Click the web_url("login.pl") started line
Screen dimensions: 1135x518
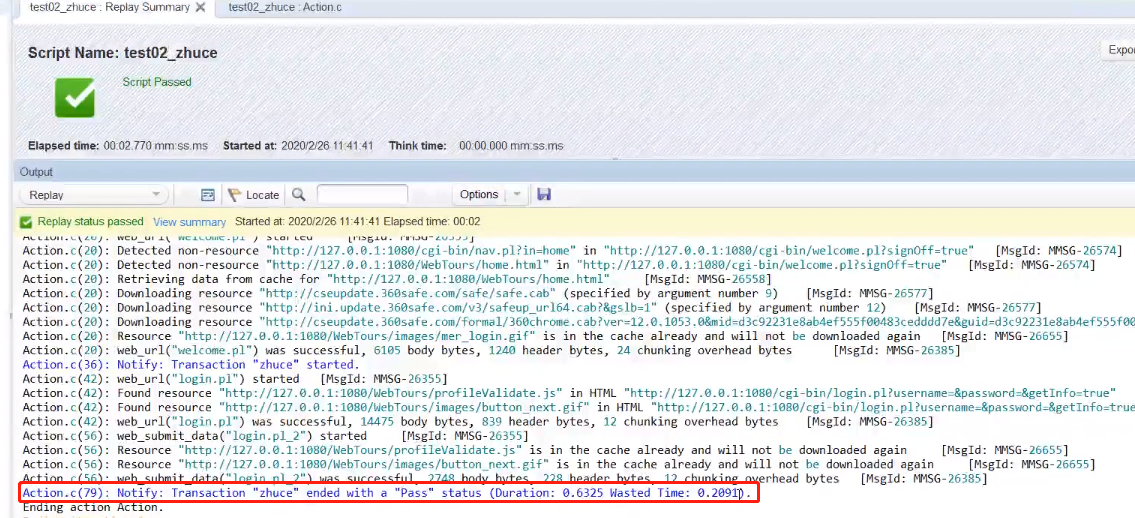235,379
